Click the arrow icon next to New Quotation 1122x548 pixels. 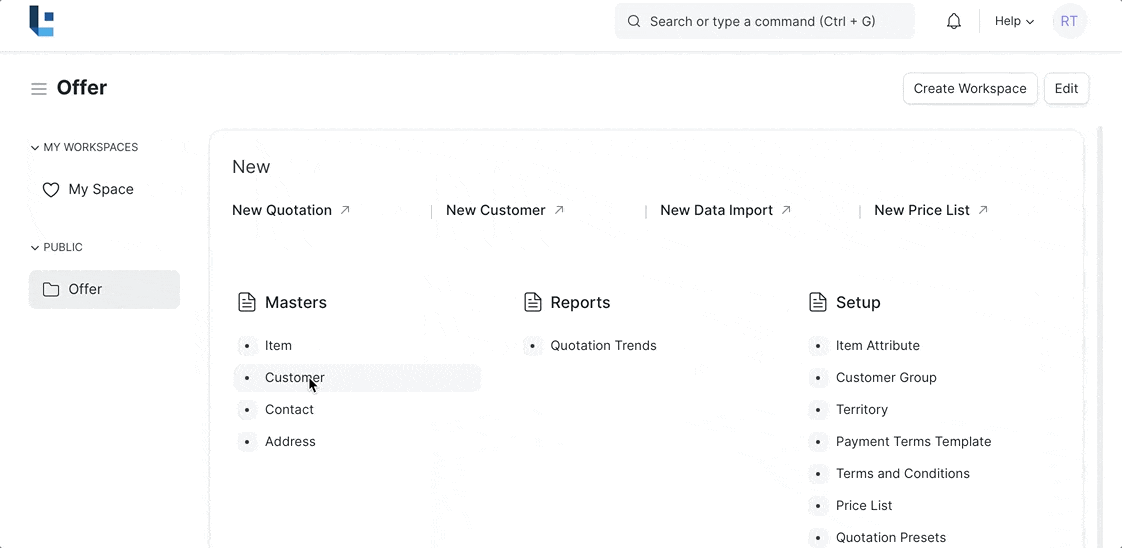[x=345, y=210]
